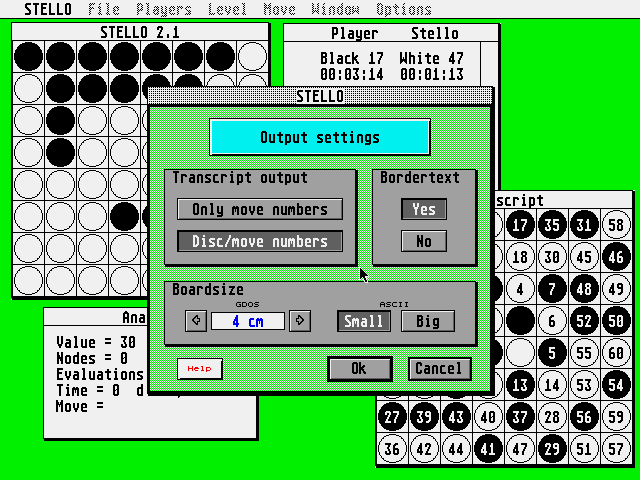Click transcript disc number 56
Screen dimensions: 640x480
point(584,417)
